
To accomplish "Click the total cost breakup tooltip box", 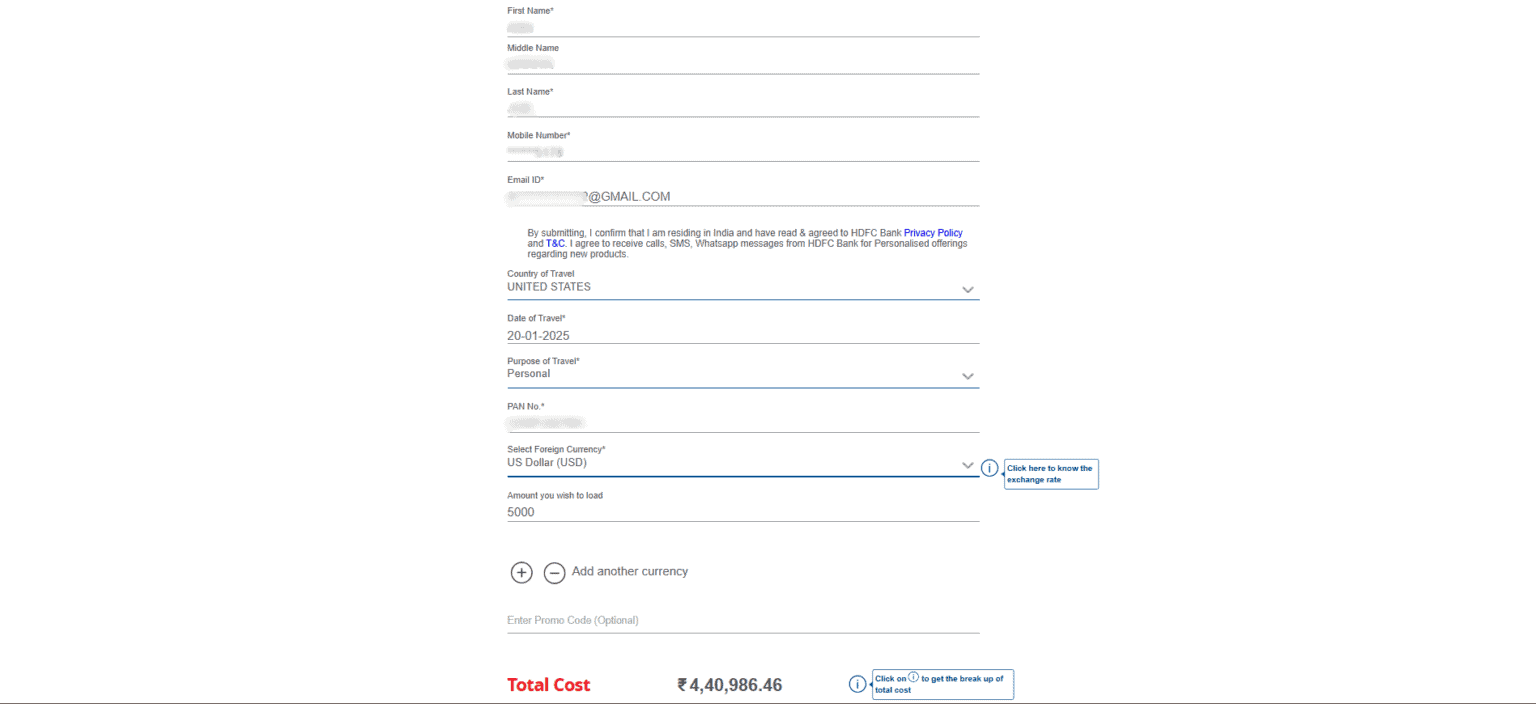I will (x=941, y=684).
